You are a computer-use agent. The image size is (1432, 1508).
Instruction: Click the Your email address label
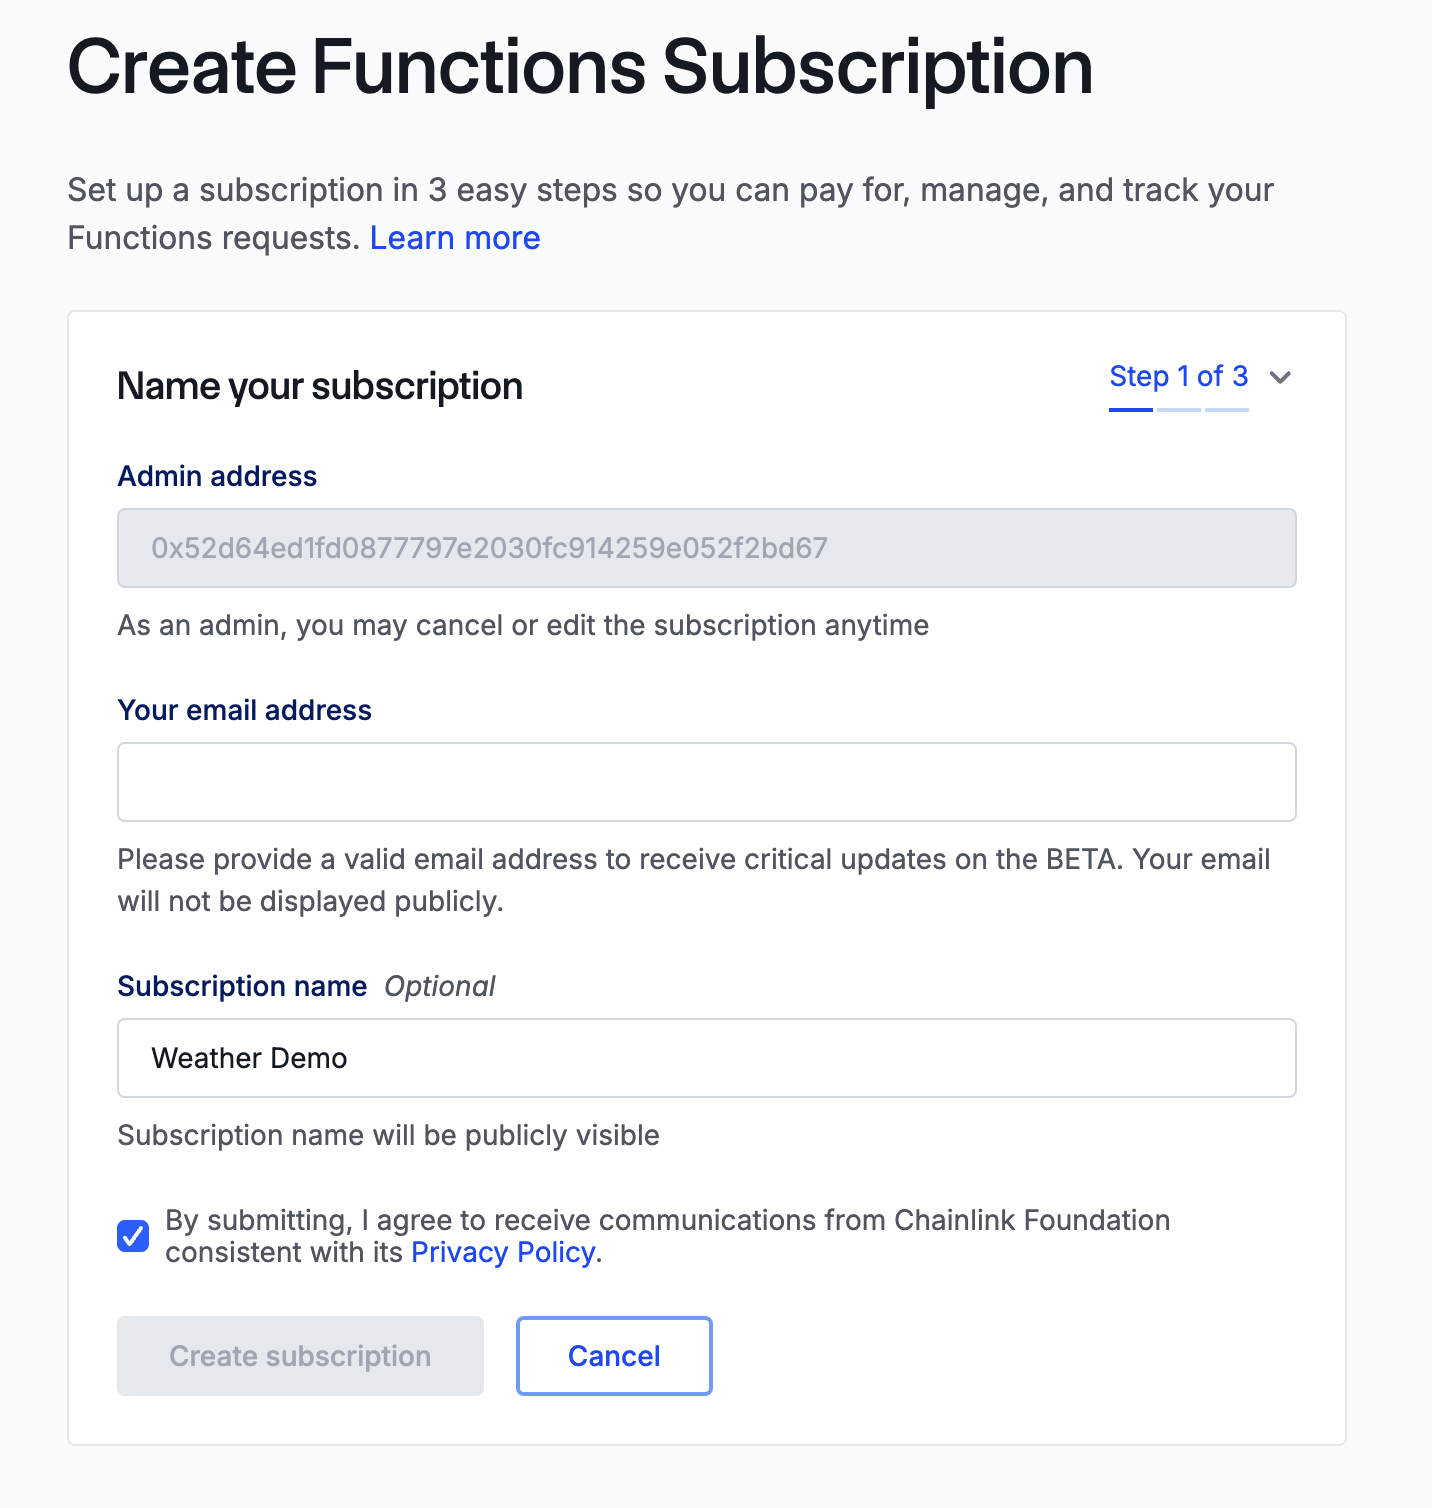pos(245,710)
